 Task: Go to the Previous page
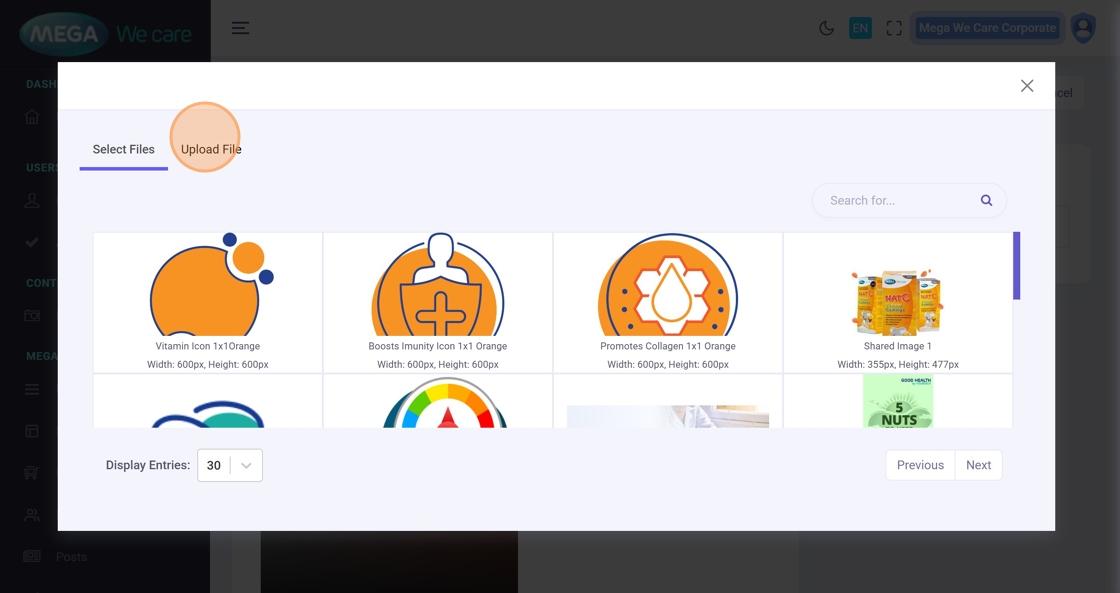point(920,465)
